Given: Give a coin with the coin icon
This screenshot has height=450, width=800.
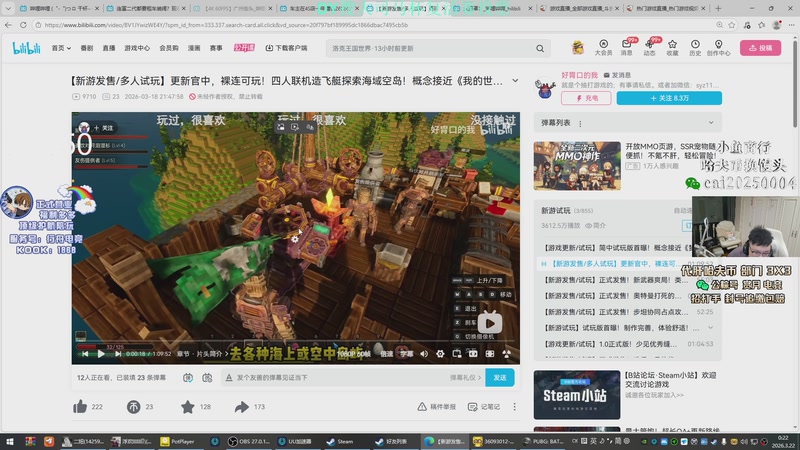Looking at the screenshot, I should pyautogui.click(x=133, y=407).
